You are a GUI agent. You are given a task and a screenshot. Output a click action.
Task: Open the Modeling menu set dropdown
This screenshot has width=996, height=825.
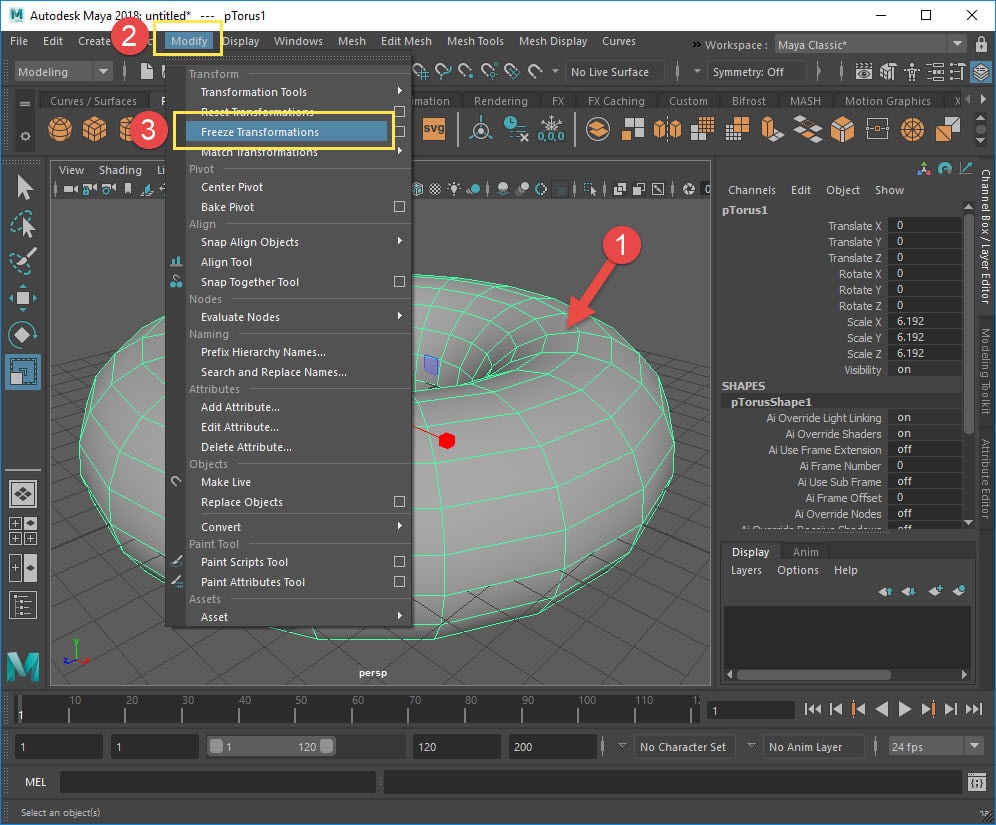point(62,72)
